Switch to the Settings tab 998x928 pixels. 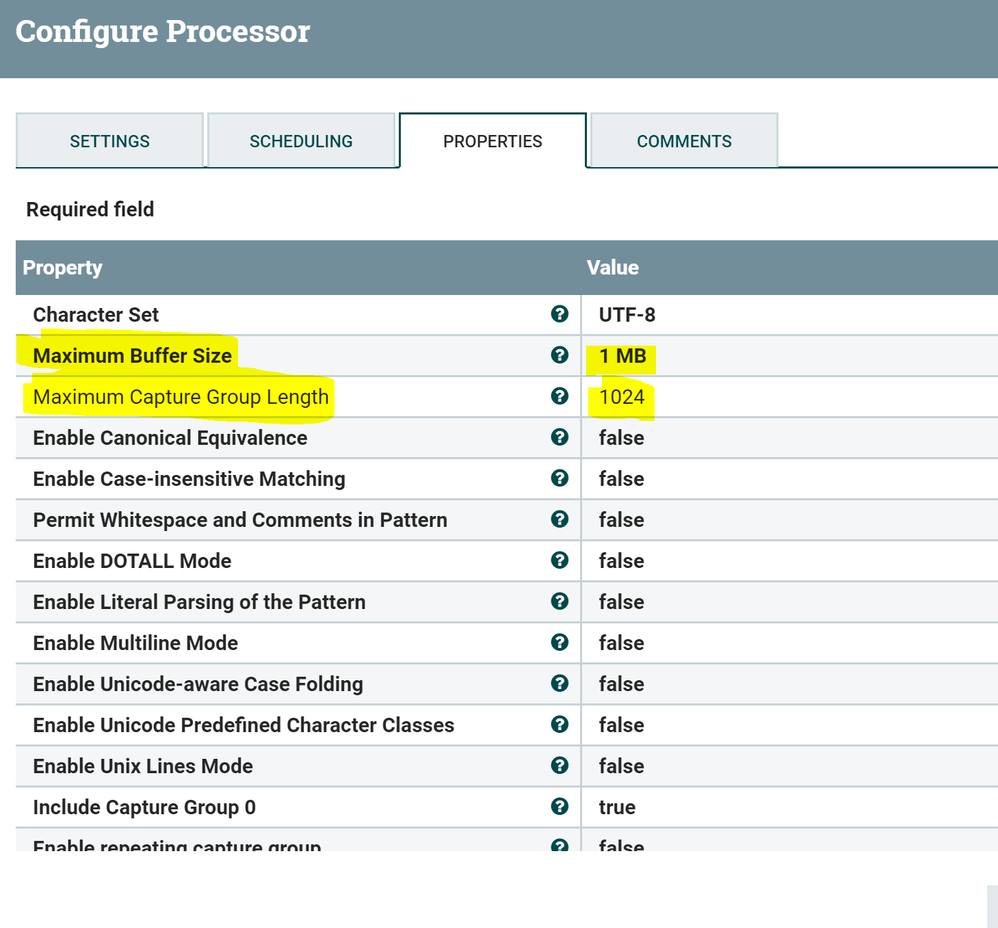(x=110, y=141)
